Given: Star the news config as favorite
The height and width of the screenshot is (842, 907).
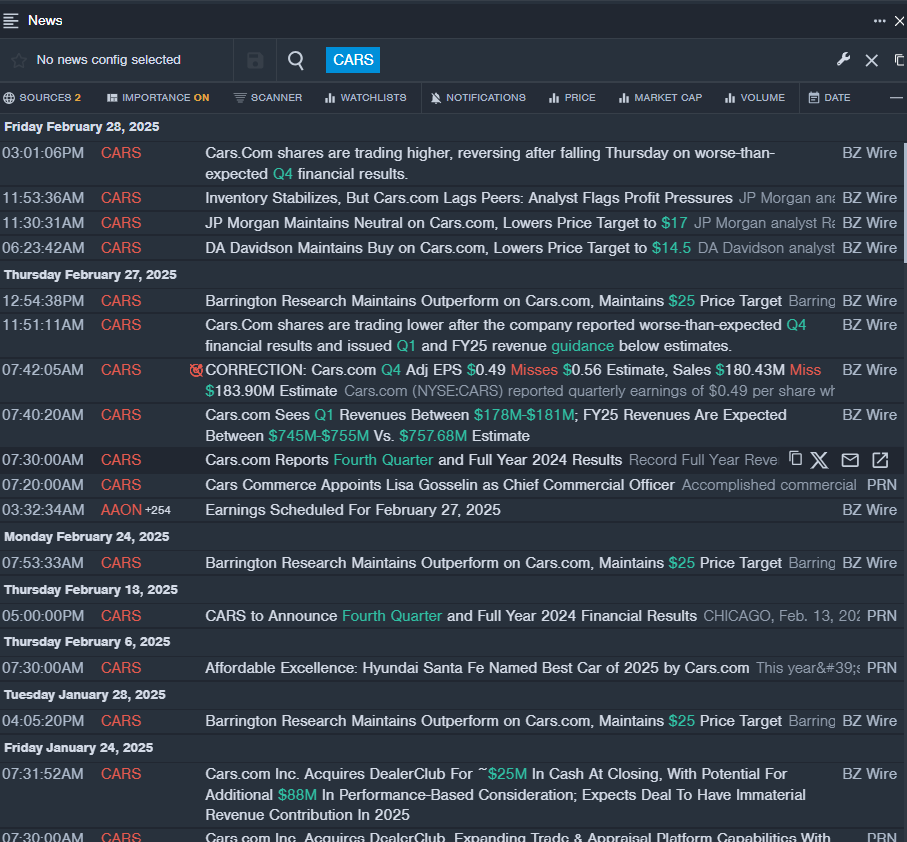Looking at the screenshot, I should [x=18, y=61].
